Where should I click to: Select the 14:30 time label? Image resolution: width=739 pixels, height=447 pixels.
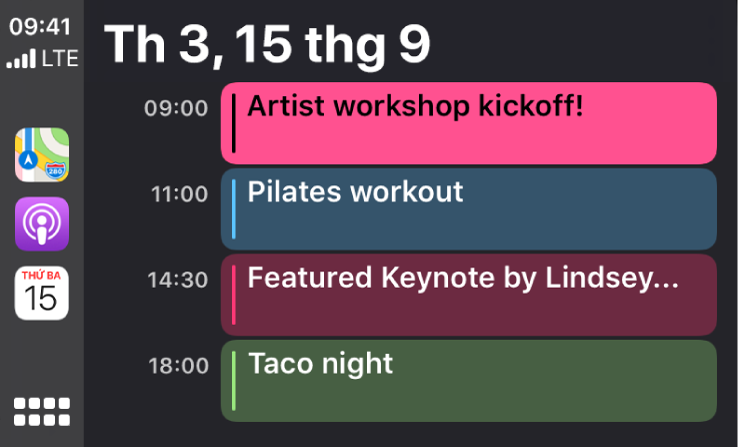pos(178,280)
